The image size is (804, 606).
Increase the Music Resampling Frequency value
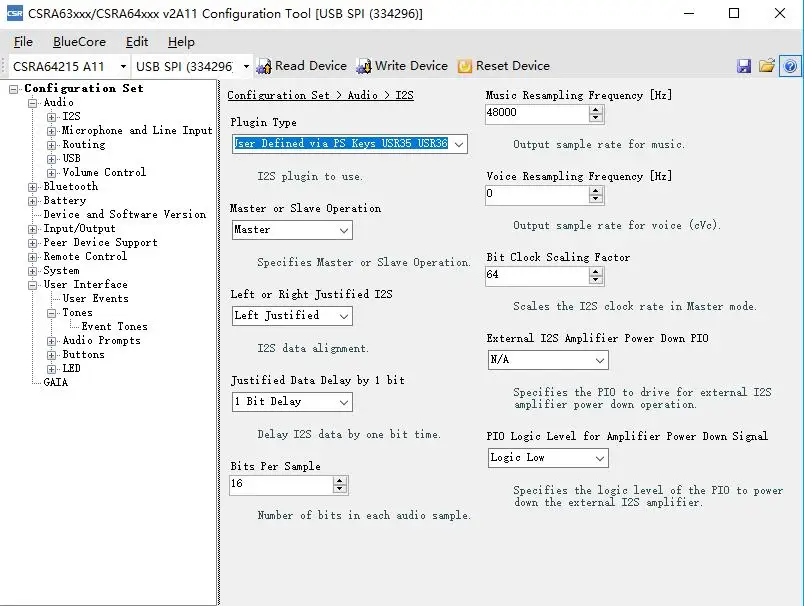click(595, 110)
